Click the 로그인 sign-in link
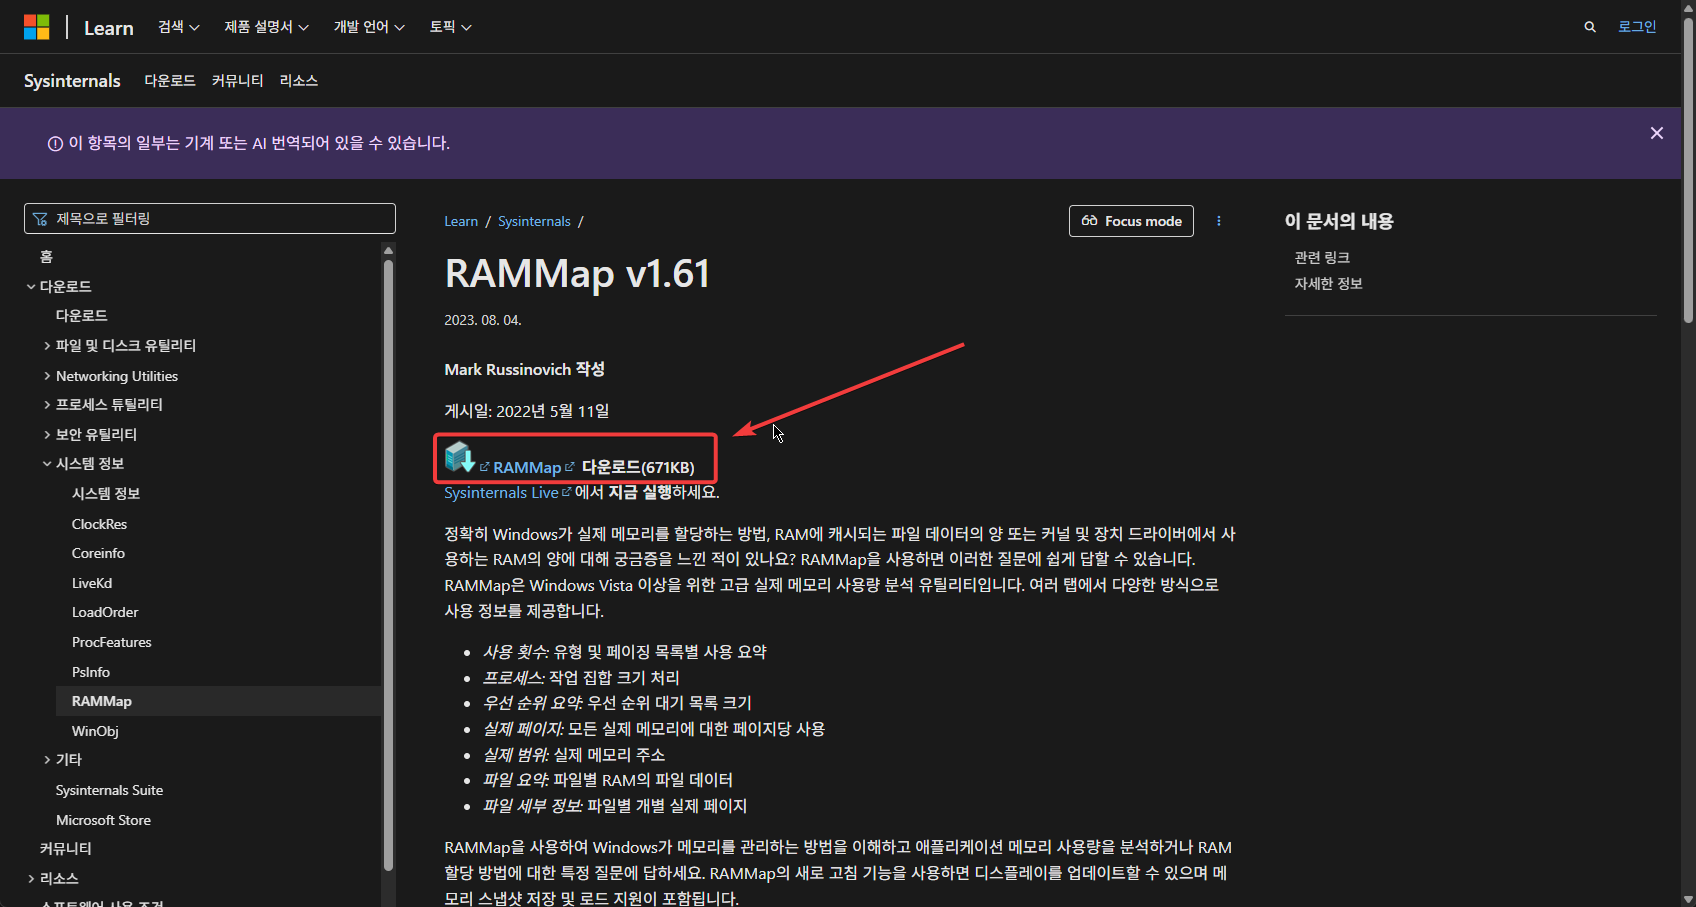Viewport: 1696px width, 907px height. coord(1637,27)
